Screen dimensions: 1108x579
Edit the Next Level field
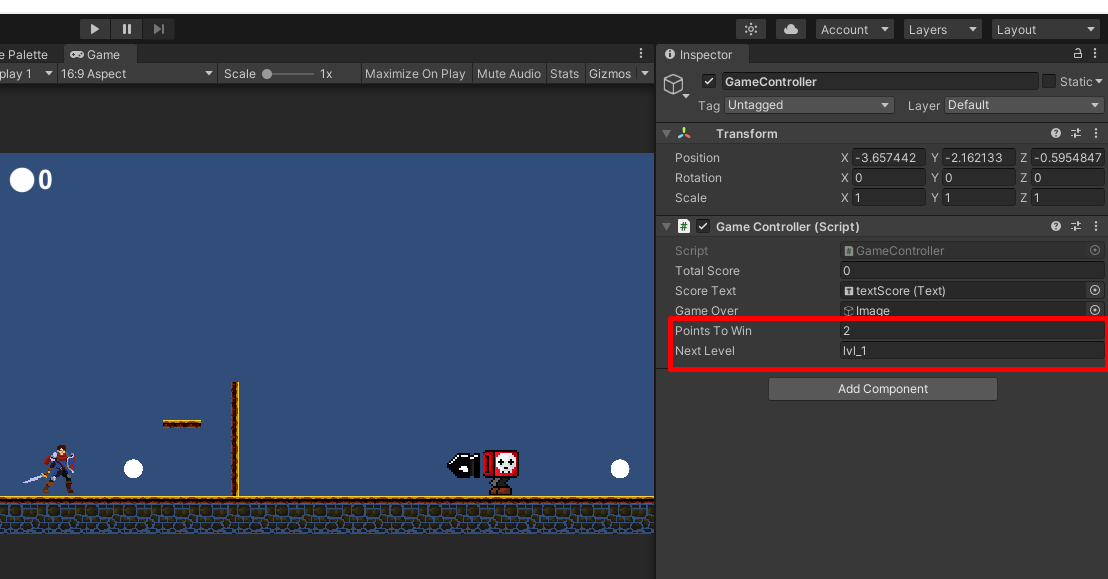coord(972,351)
